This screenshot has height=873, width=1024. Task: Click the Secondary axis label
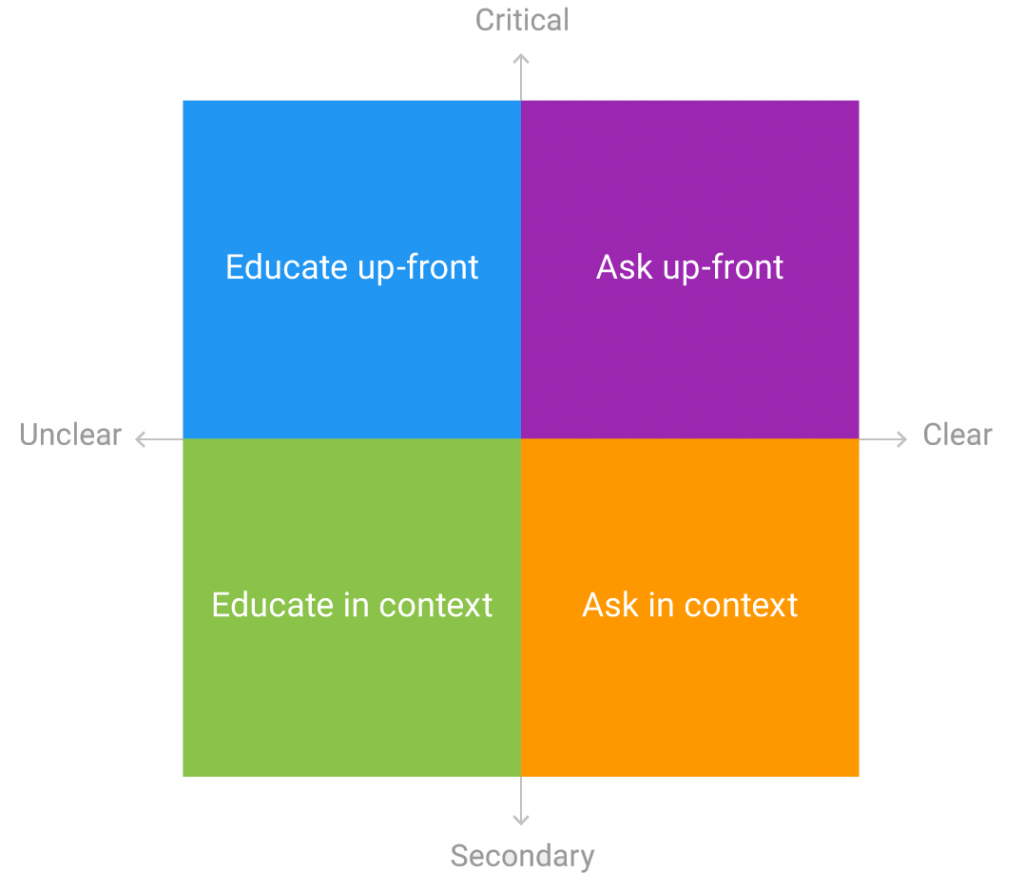point(522,856)
